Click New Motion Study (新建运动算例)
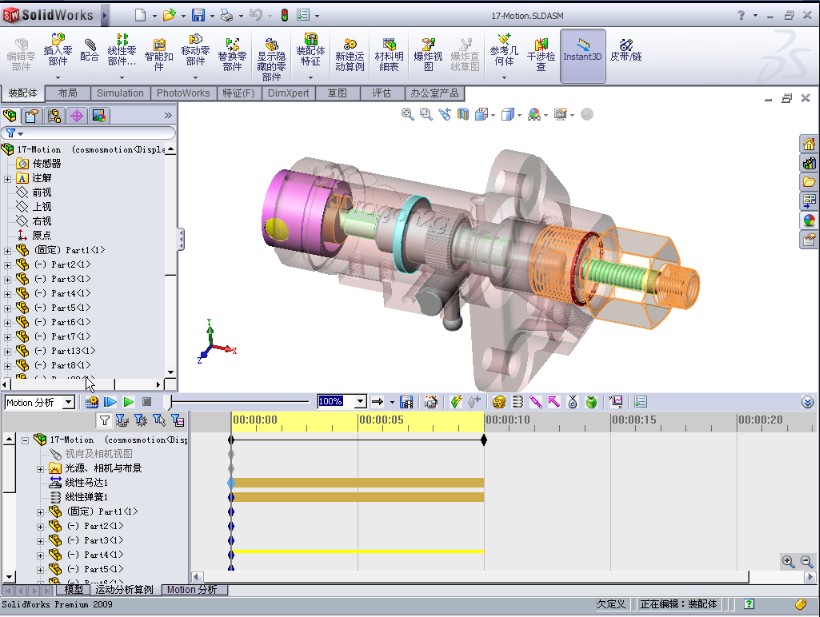Image resolution: width=820 pixels, height=617 pixels. (349, 55)
